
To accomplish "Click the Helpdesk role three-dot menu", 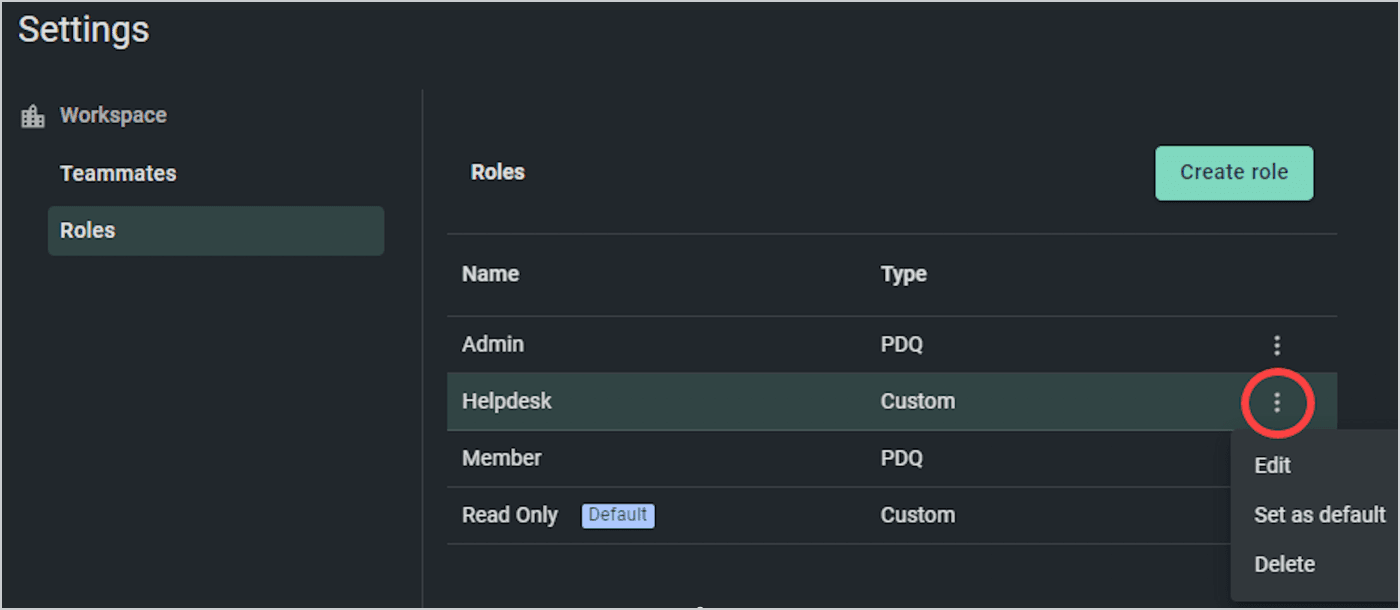I will pos(1277,402).
